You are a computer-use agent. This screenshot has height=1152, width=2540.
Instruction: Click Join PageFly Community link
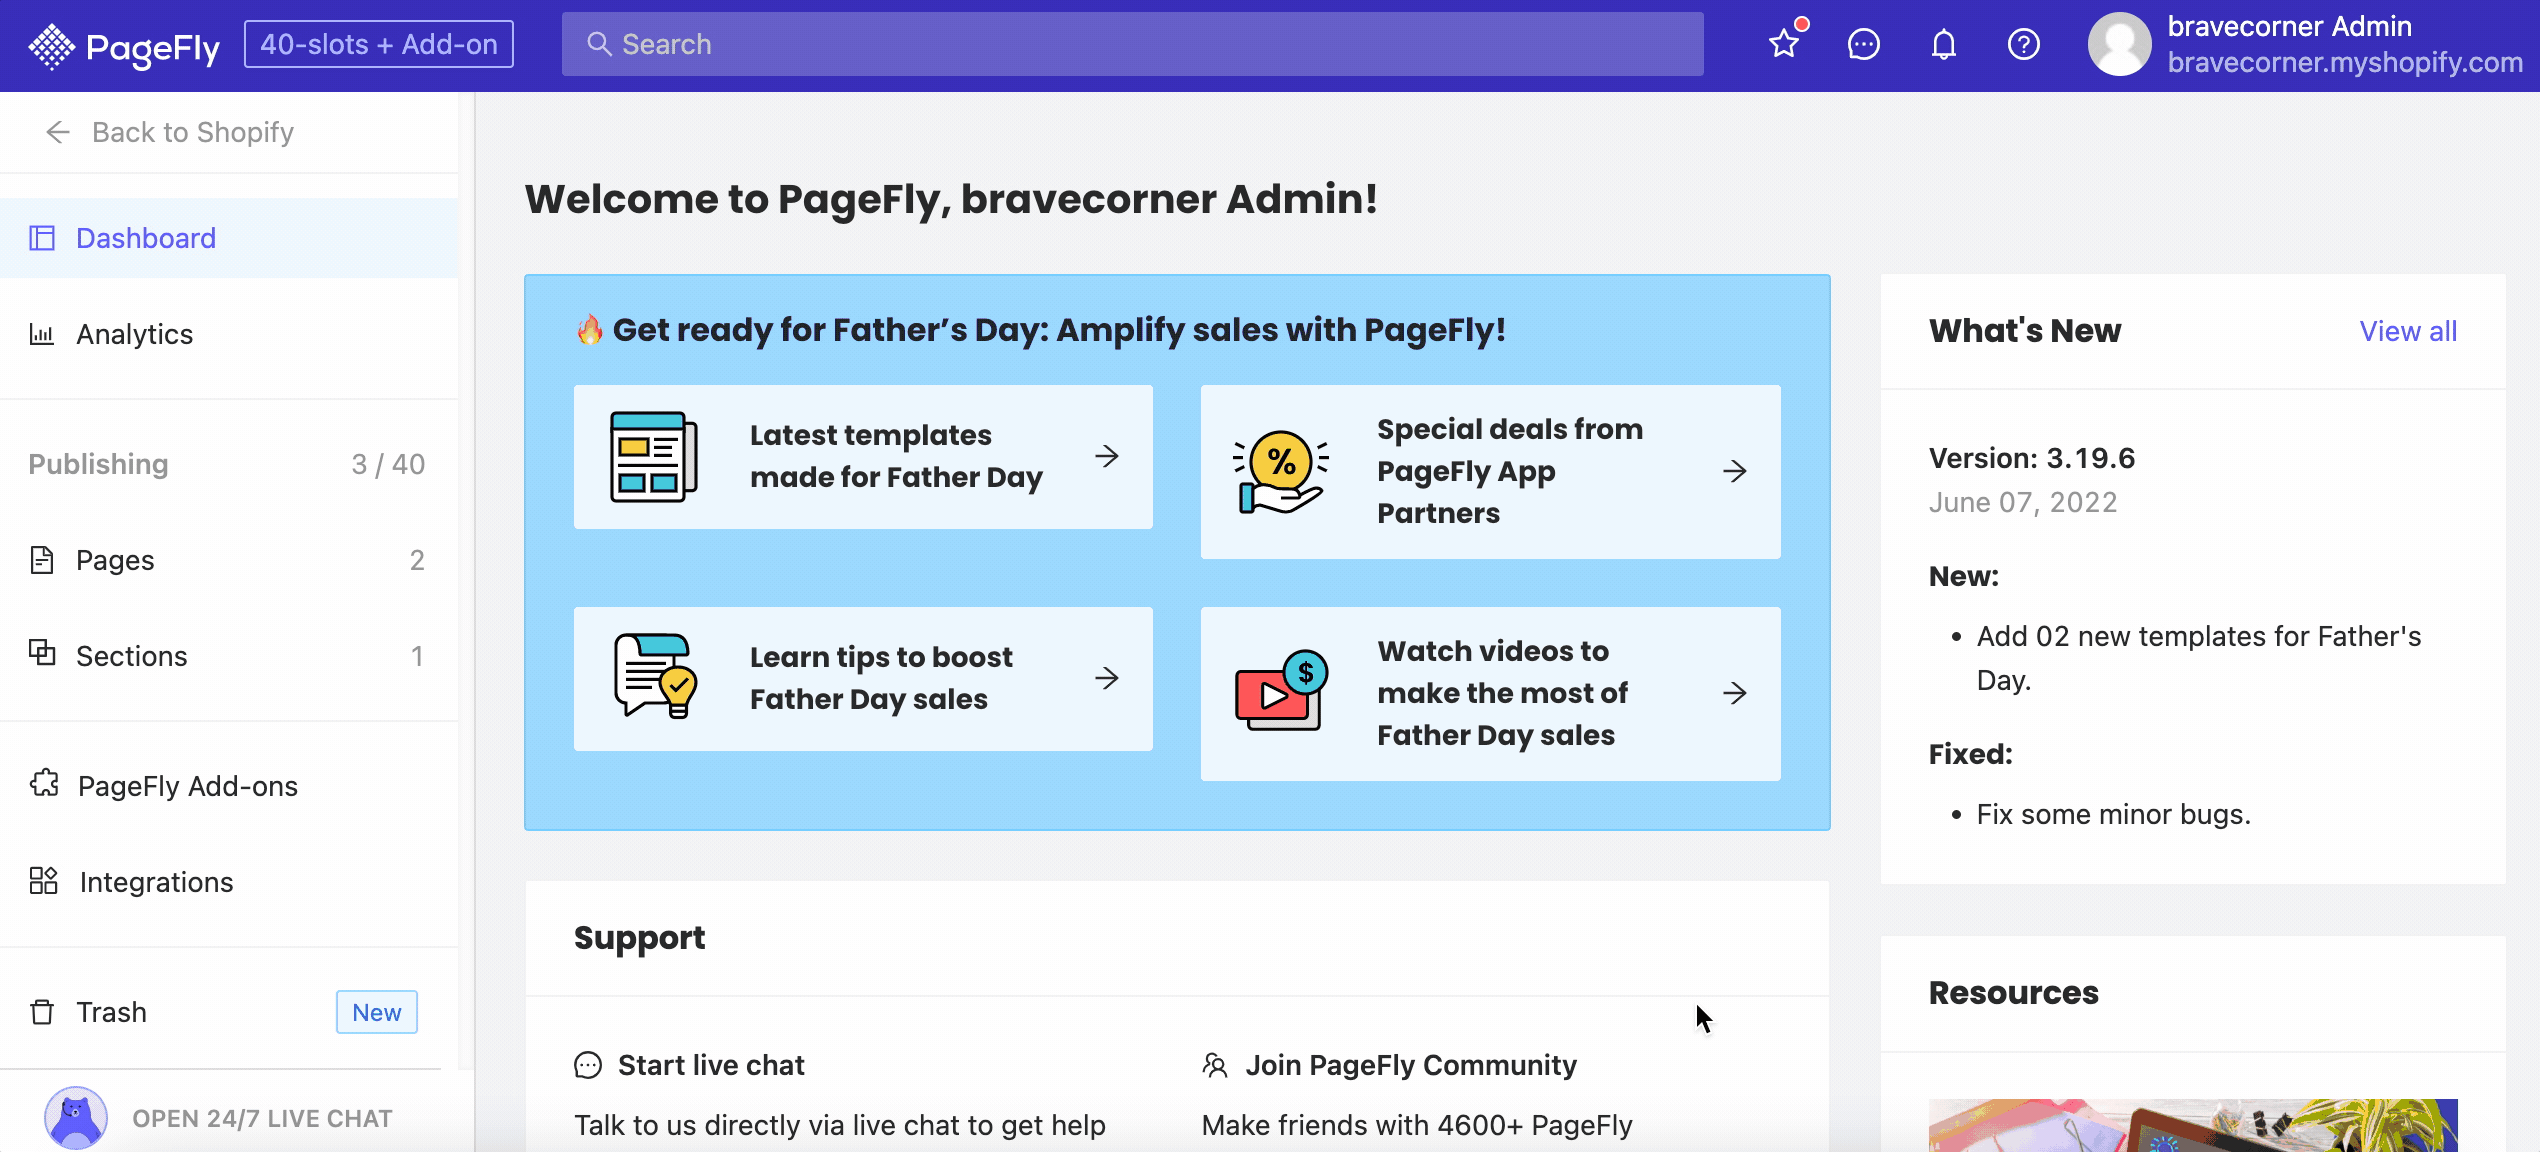click(1411, 1065)
